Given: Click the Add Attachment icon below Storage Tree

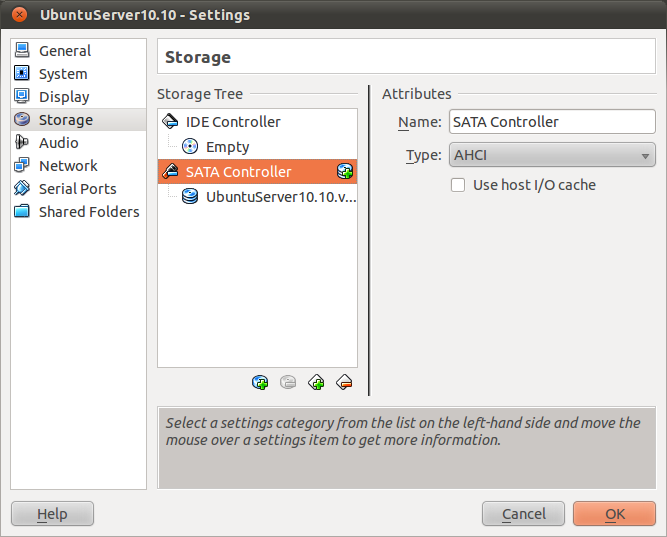Looking at the screenshot, I should pos(260,382).
